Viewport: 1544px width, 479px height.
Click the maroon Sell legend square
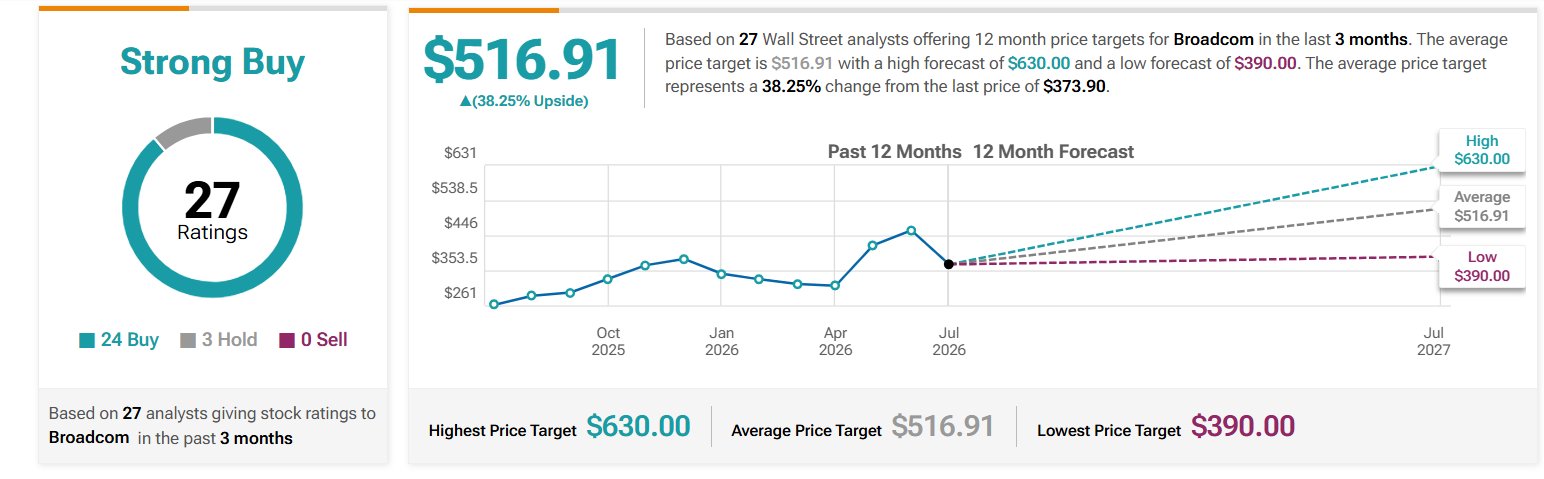point(287,341)
